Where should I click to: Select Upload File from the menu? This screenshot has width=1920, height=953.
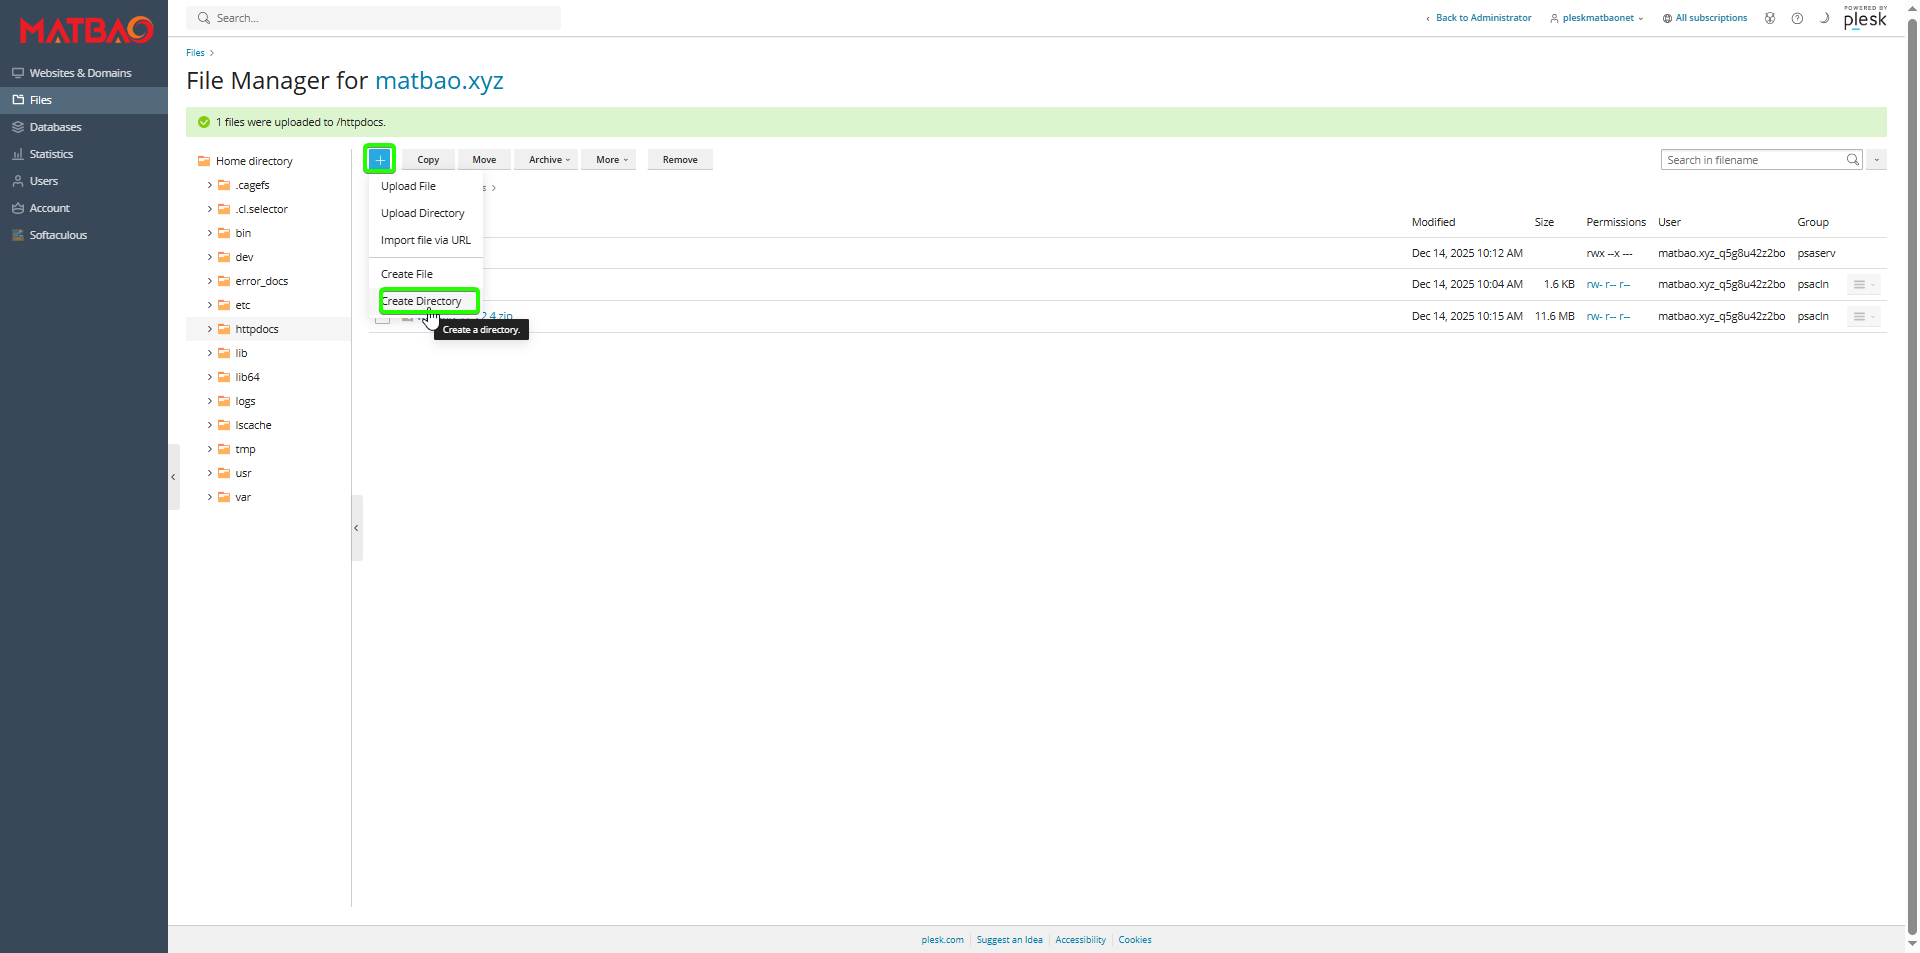[408, 186]
